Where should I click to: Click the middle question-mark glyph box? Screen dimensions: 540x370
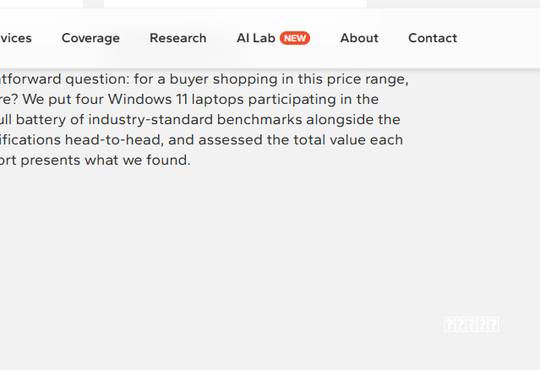471,325
